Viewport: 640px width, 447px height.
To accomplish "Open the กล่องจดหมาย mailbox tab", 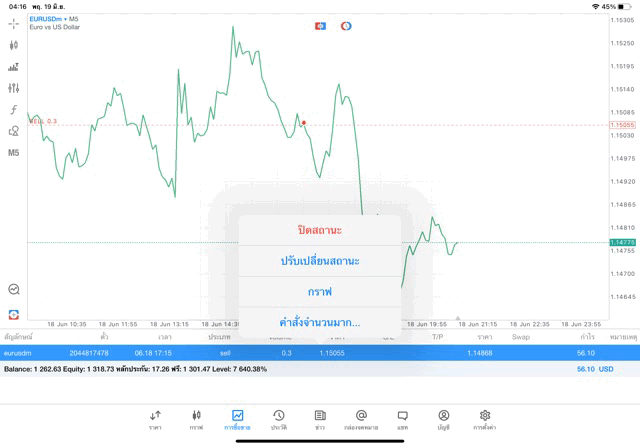I will pos(361,420).
